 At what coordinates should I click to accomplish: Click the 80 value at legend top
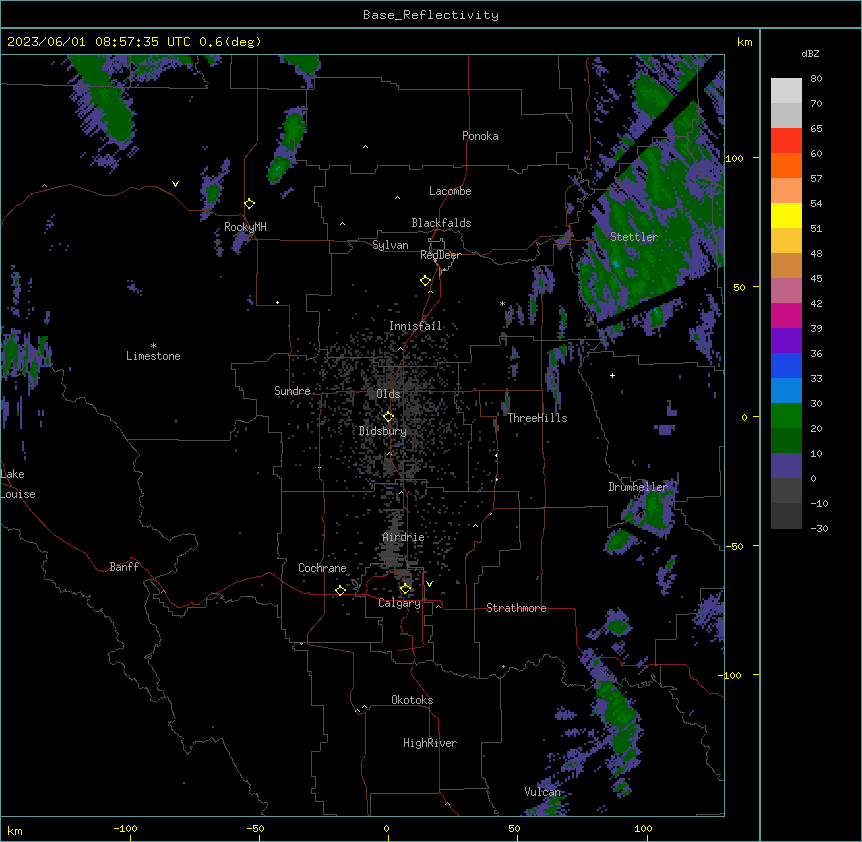(816, 79)
